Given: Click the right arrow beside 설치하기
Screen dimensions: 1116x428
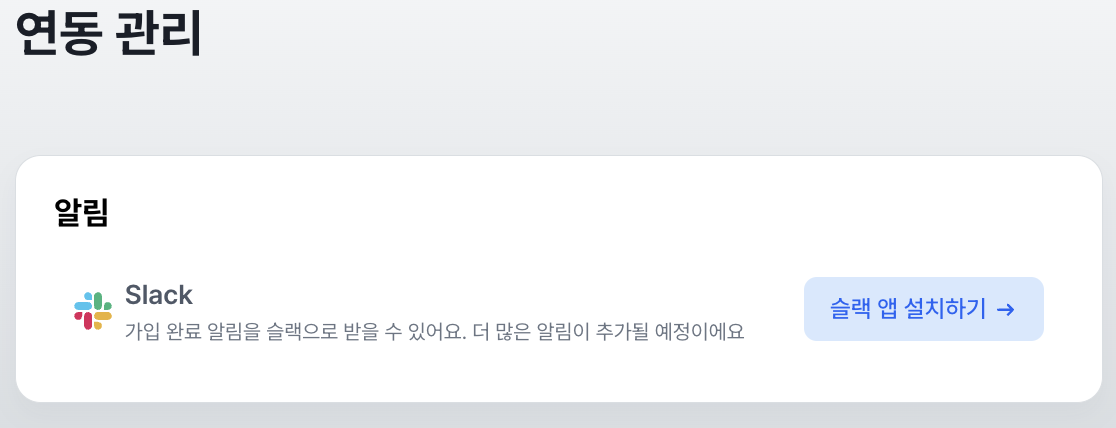Looking at the screenshot, I should 1006,309.
